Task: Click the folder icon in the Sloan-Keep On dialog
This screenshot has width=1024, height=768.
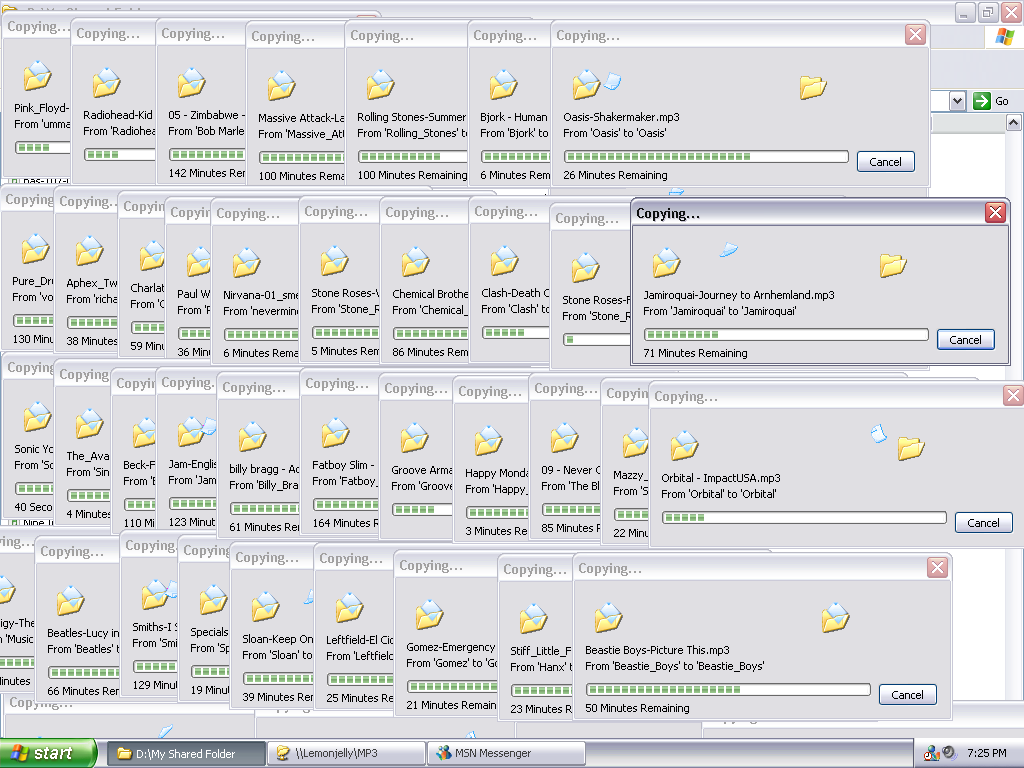Action: (266, 607)
